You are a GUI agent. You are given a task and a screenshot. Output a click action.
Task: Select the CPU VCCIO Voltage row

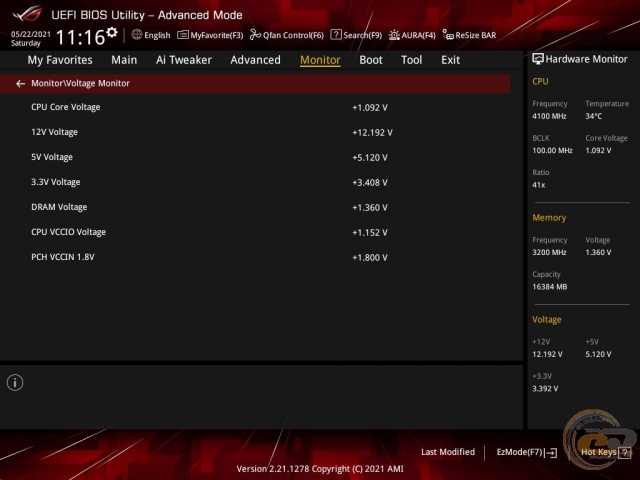click(255, 232)
